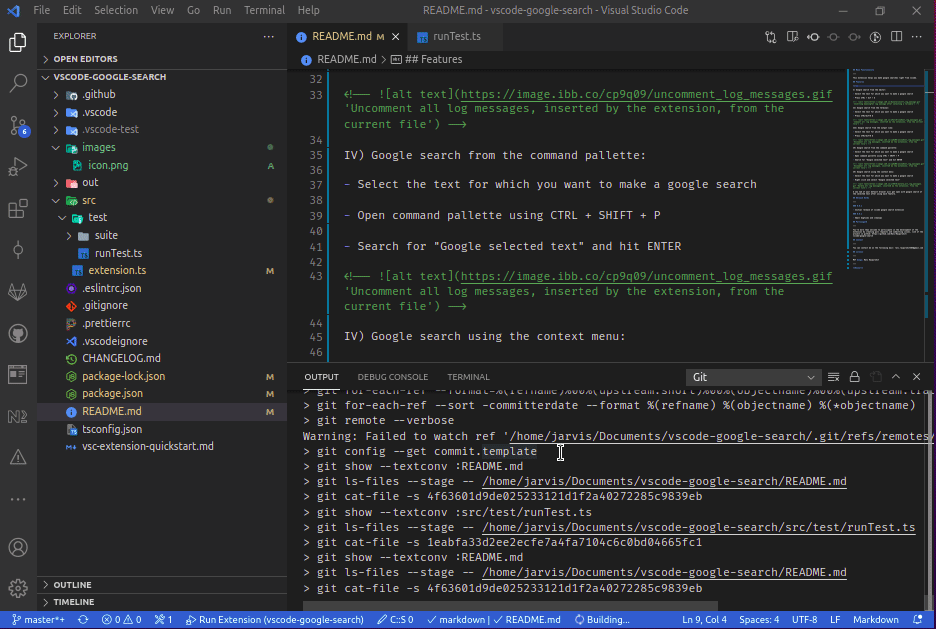Open the Git output channel dropdown

(x=753, y=377)
